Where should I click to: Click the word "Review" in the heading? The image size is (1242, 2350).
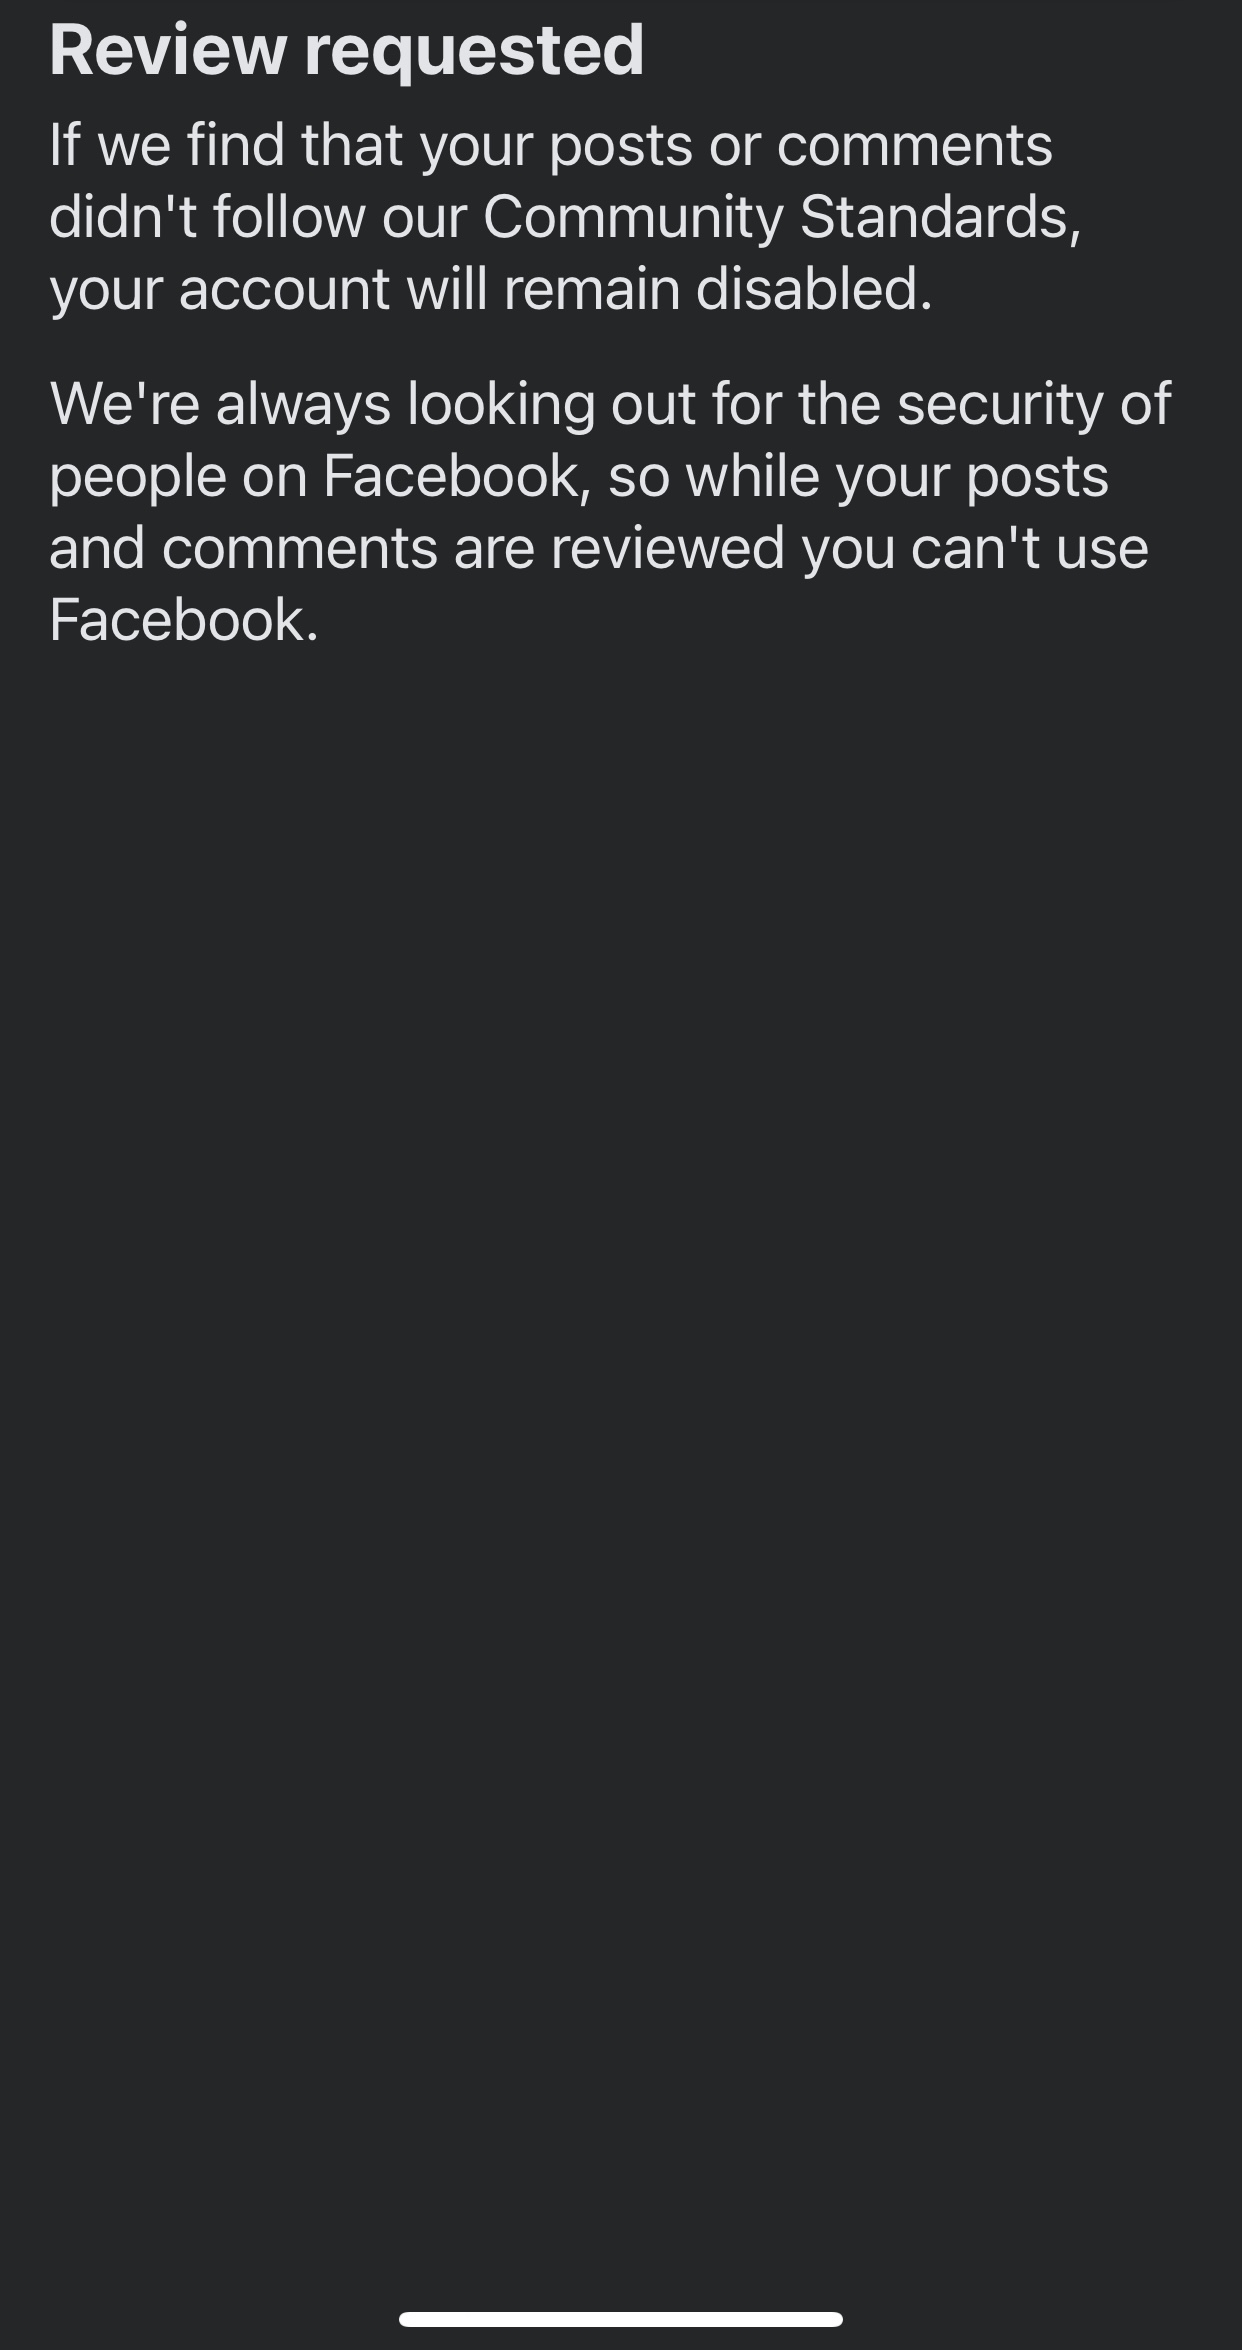point(167,50)
